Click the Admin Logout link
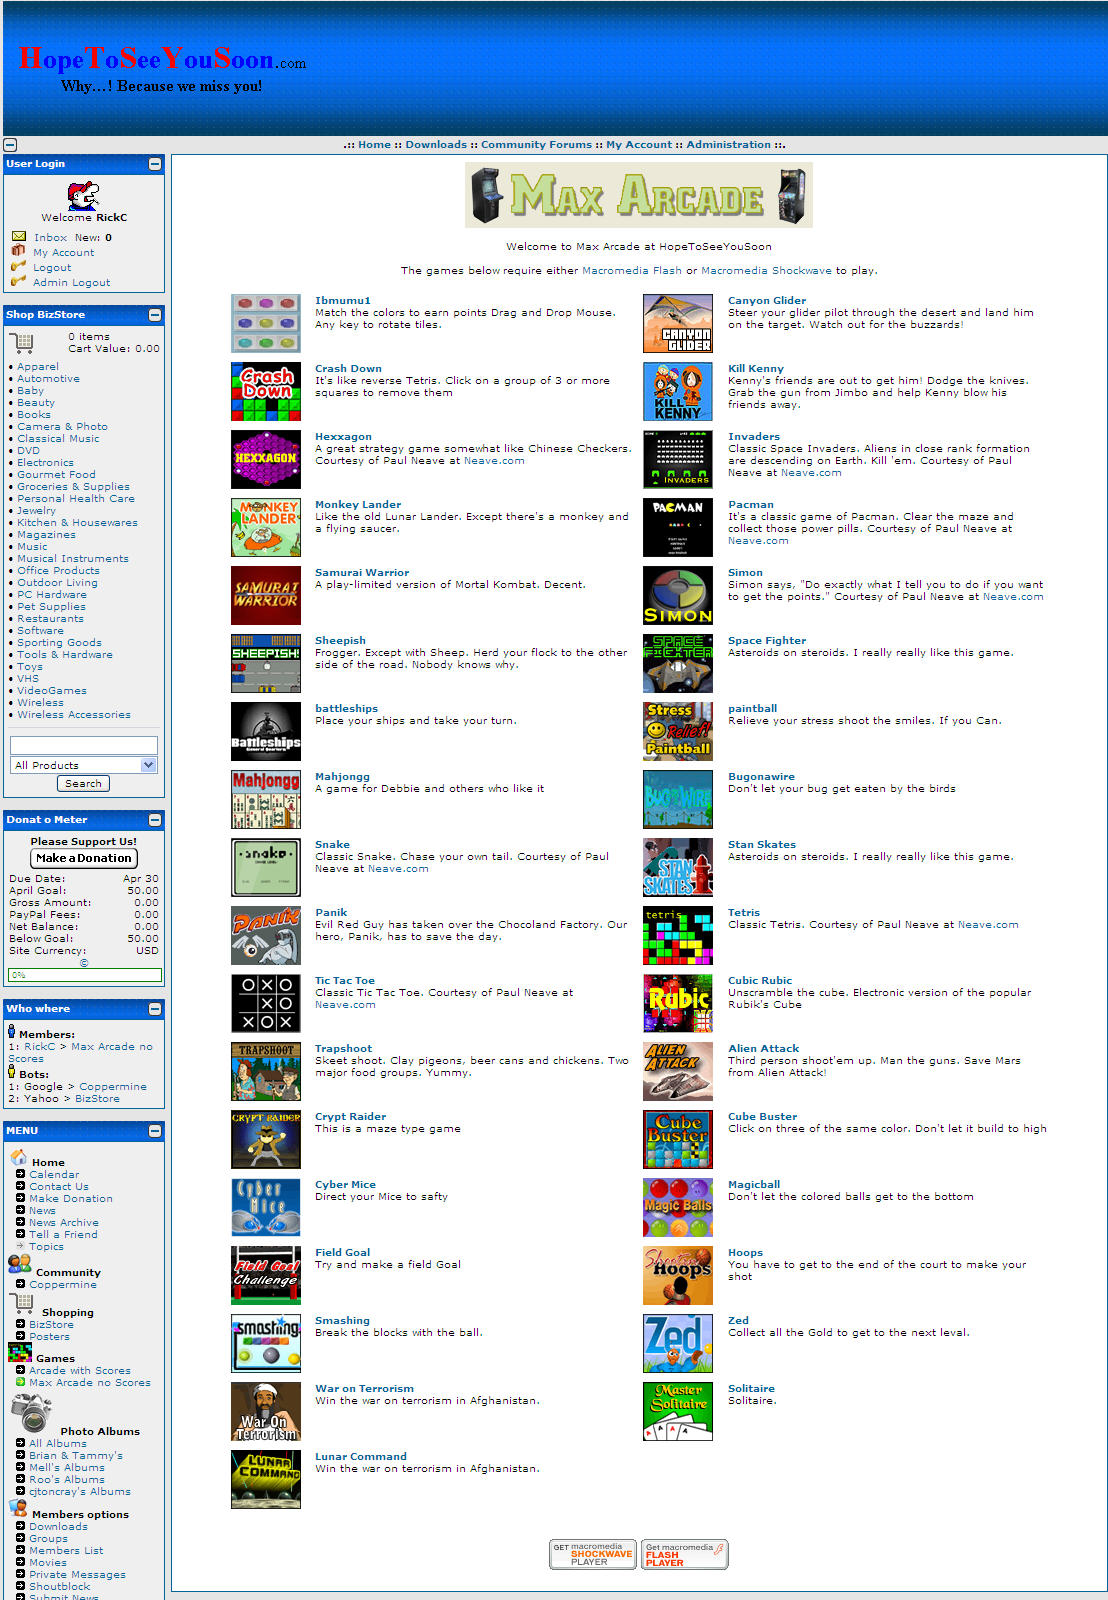The image size is (1108, 1600). [72, 283]
